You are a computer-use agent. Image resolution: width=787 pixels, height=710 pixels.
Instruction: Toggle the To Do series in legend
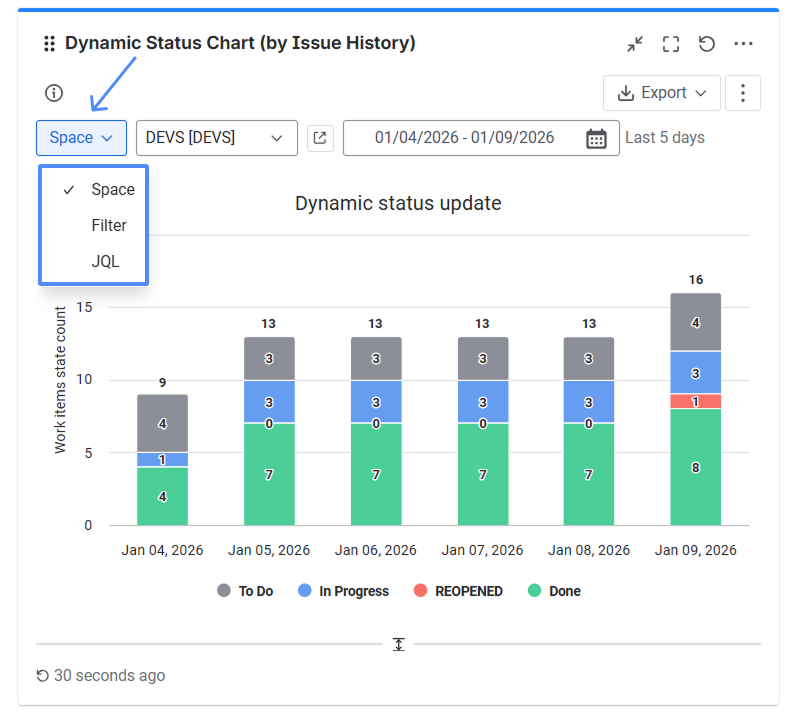click(x=245, y=591)
